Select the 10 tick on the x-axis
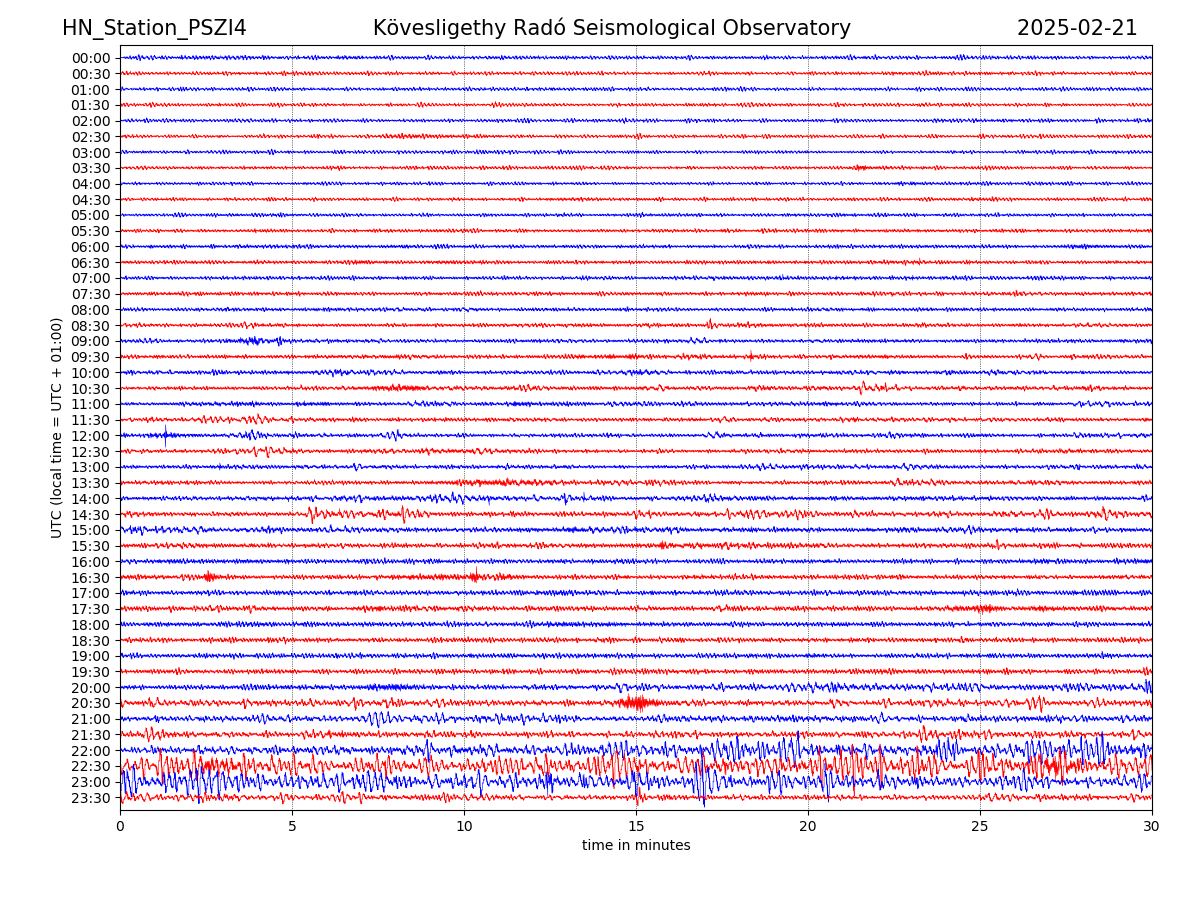The height and width of the screenshot is (900, 1200). 464,827
